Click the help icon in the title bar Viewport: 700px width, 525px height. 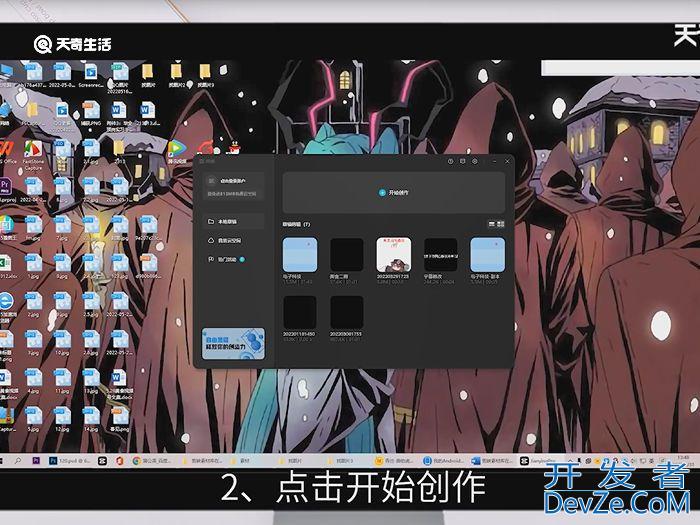click(x=450, y=161)
